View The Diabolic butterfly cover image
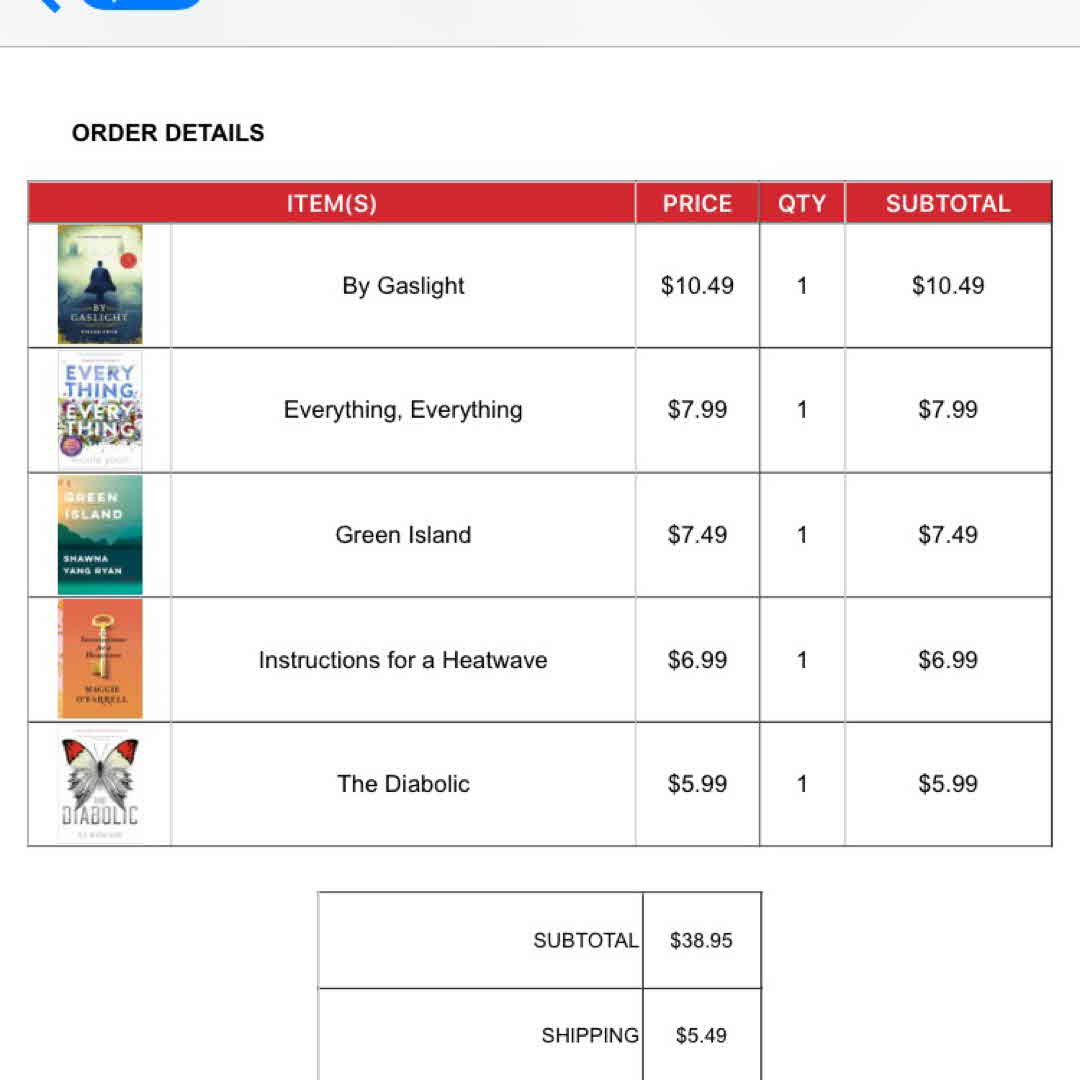 [x=100, y=784]
